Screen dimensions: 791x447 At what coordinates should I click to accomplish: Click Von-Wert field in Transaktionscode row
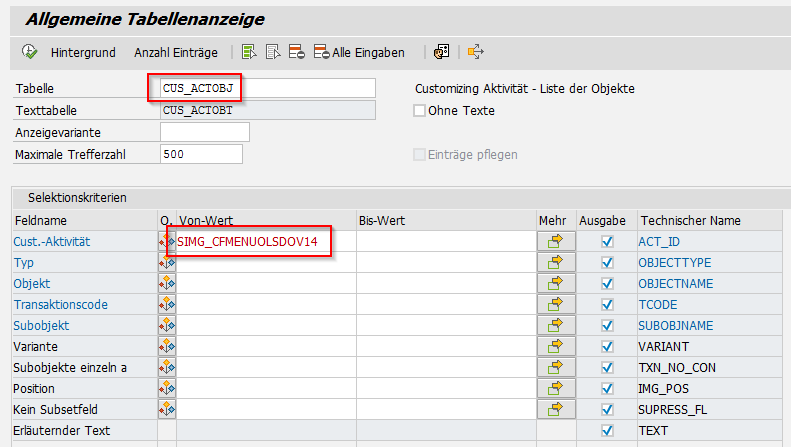(266, 305)
